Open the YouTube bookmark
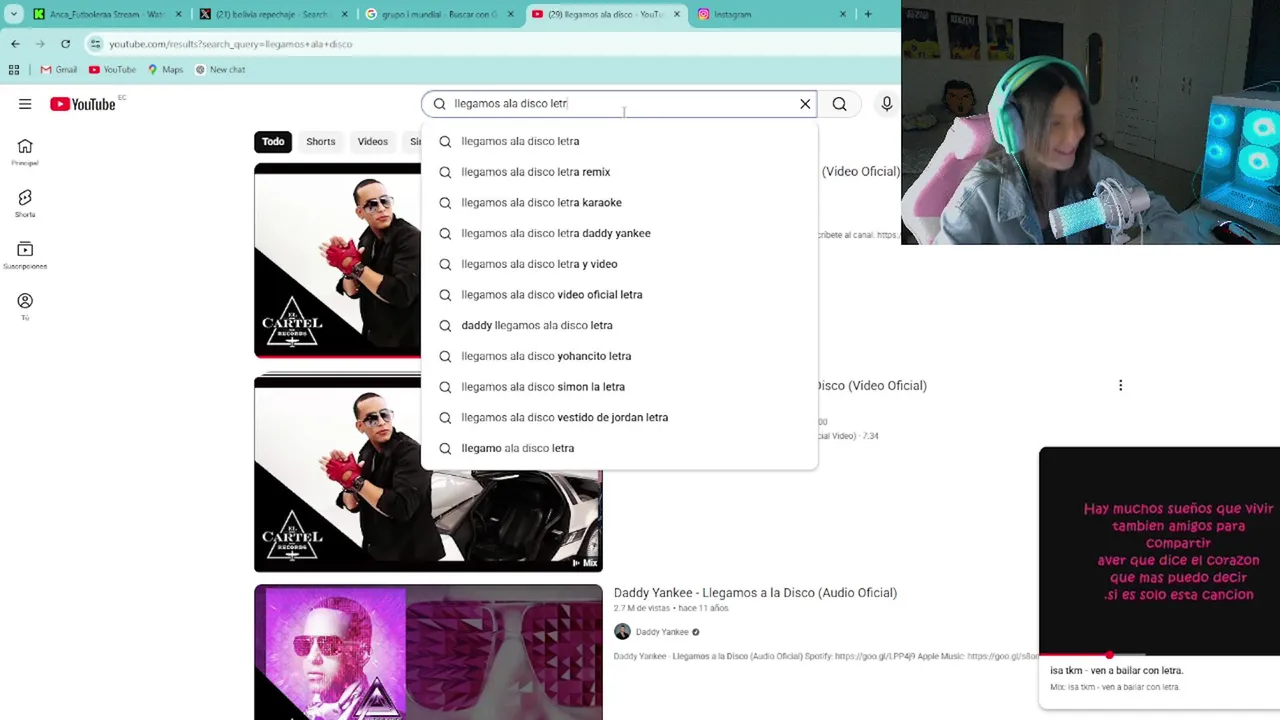Viewport: 1280px width, 720px height. [112, 70]
